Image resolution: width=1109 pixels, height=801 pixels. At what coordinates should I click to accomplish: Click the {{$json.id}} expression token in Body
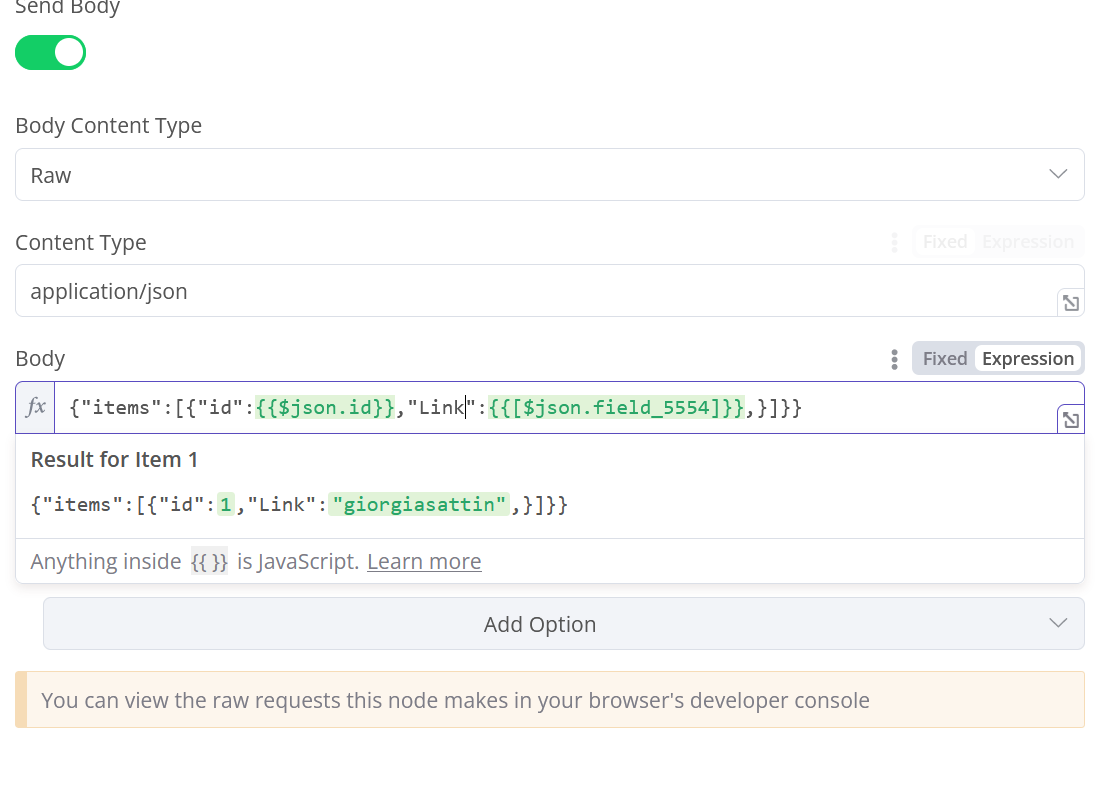click(x=325, y=408)
